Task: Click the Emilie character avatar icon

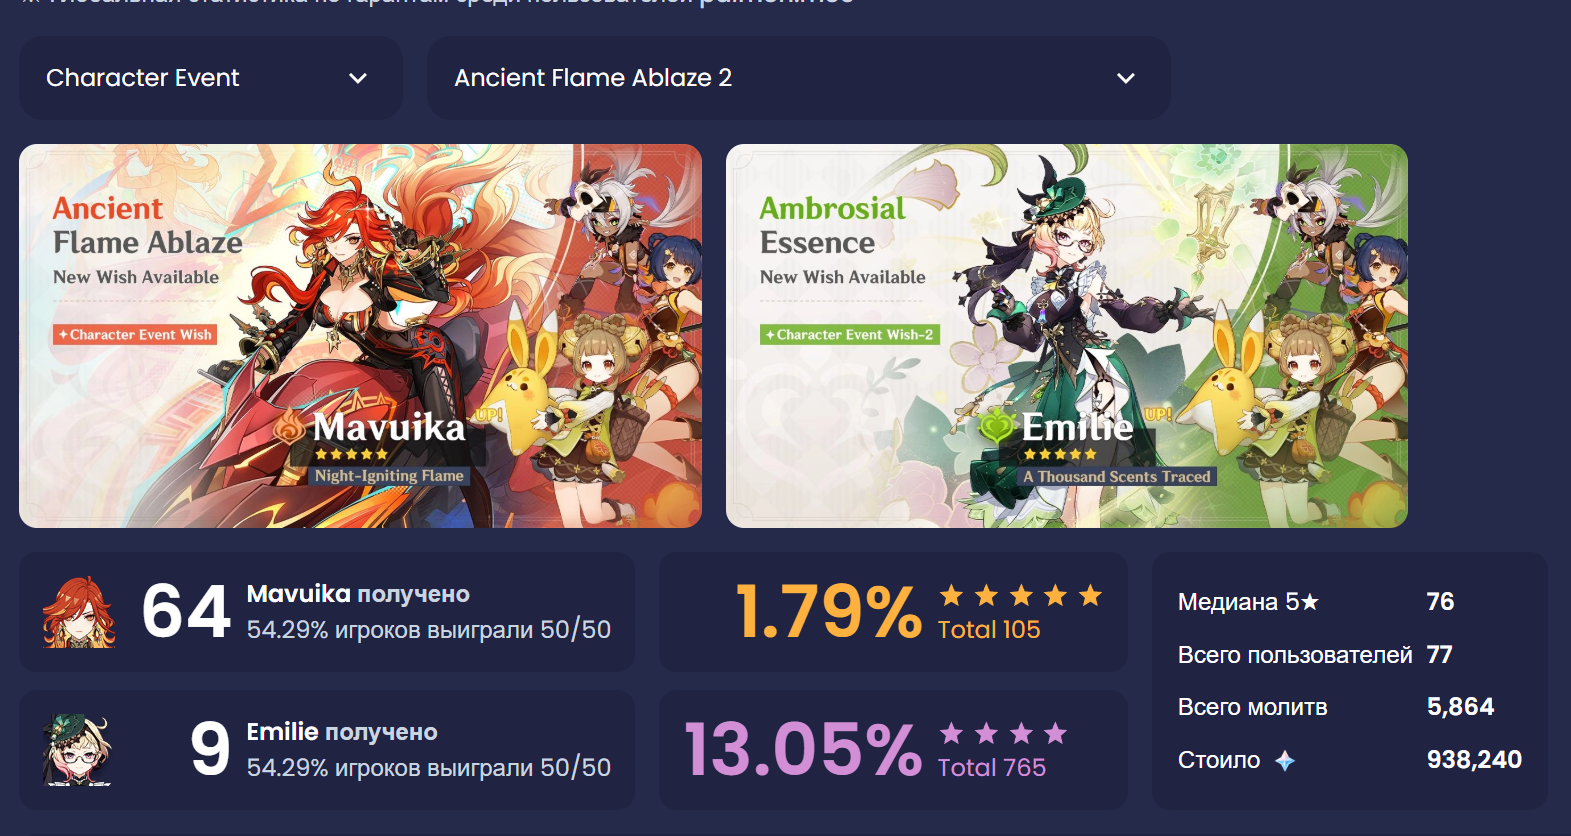Action: [x=77, y=750]
